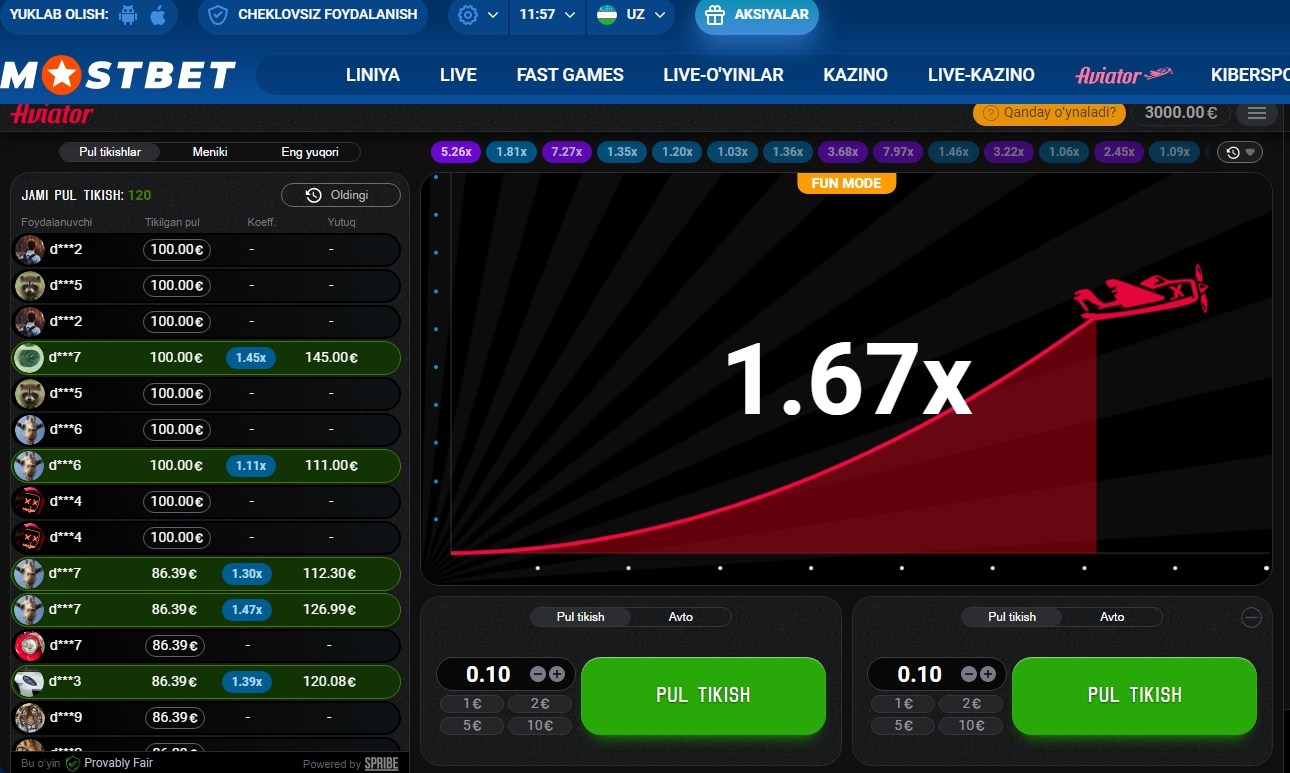Viewport: 1290px width, 773px height.
Task: Click the 3.22x history multiplier
Action: [1009, 152]
